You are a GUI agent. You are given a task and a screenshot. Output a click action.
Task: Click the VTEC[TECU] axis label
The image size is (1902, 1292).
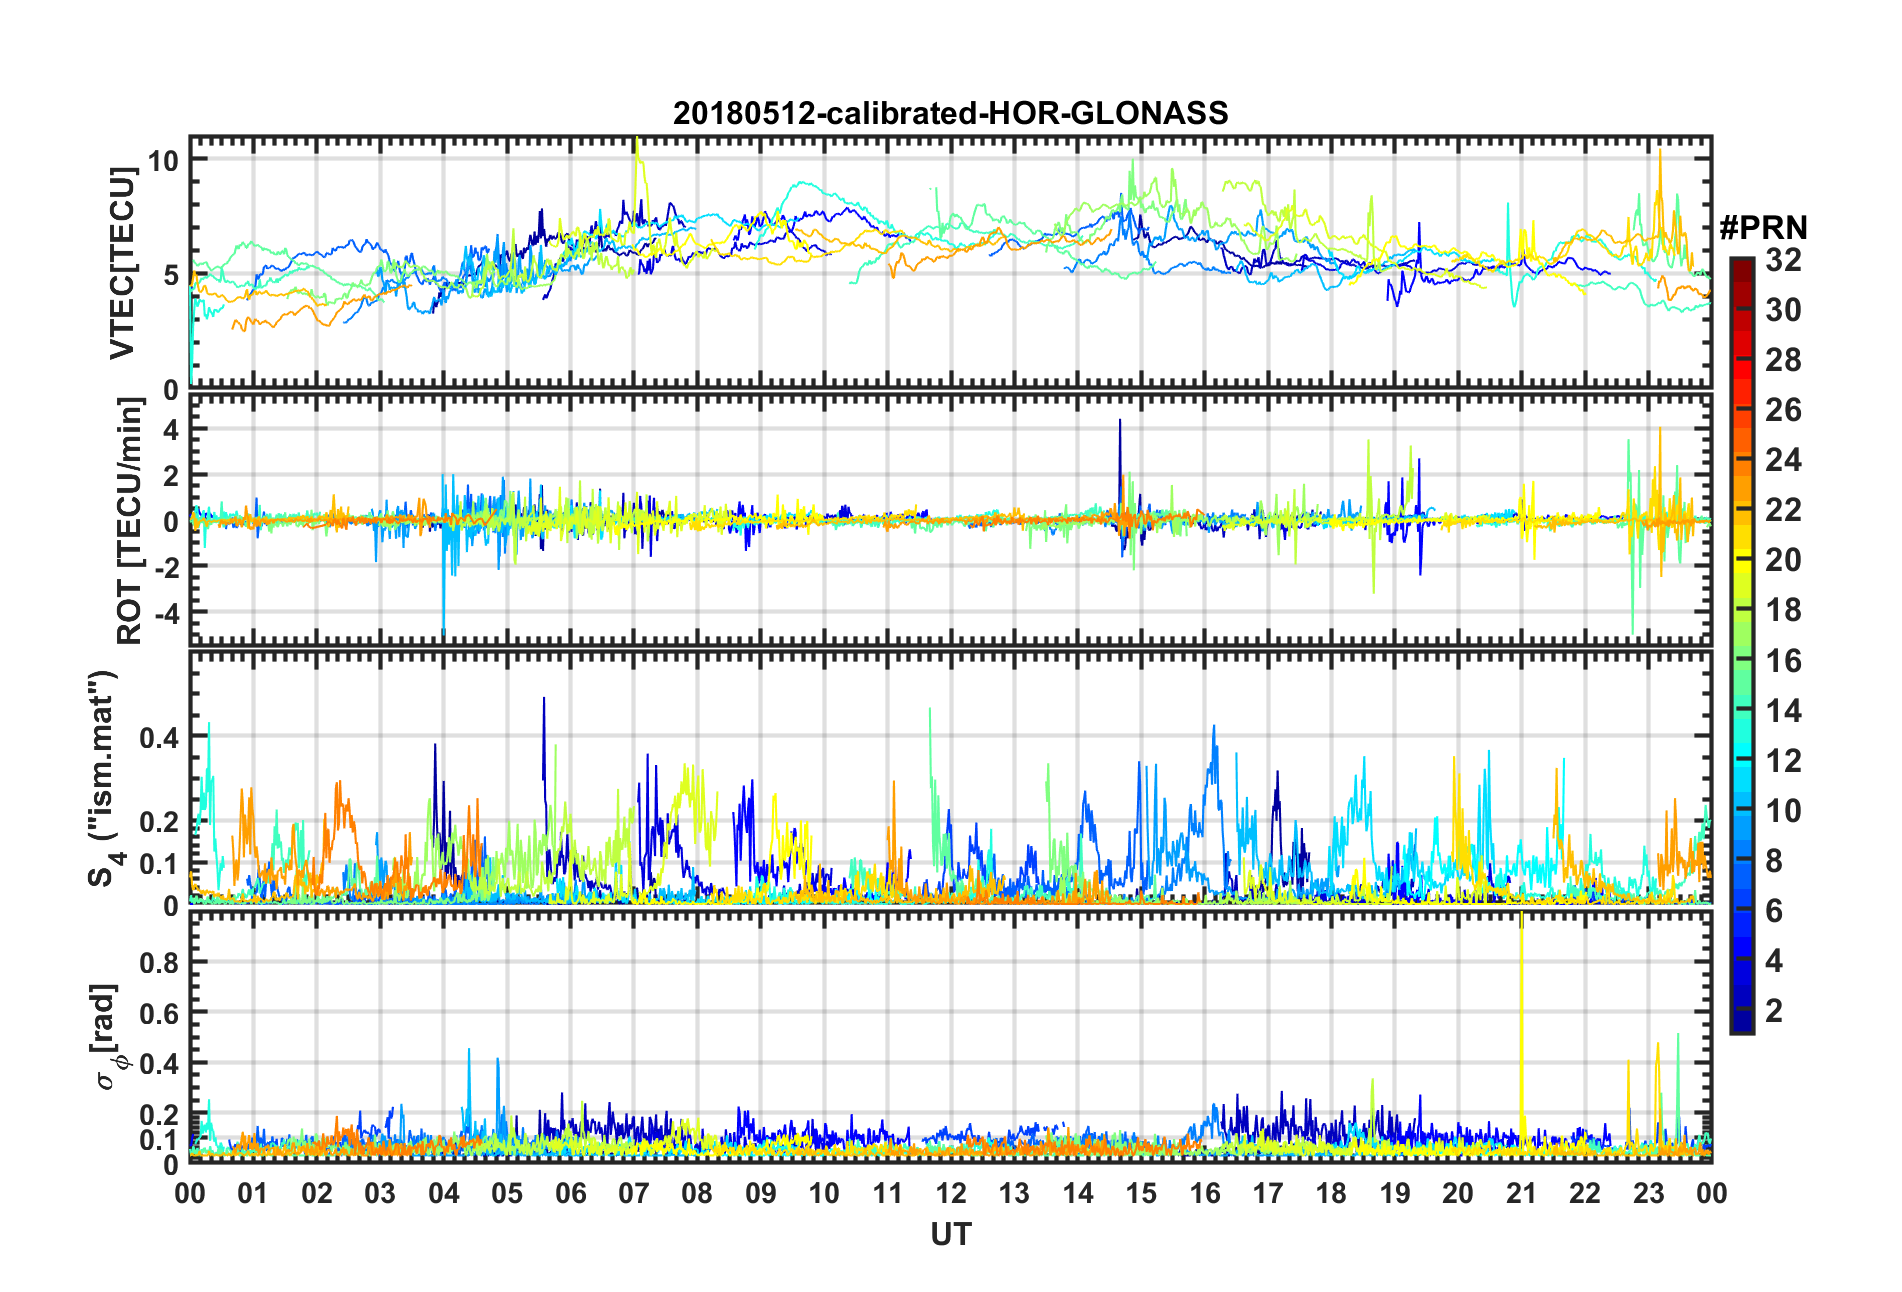coord(122,264)
